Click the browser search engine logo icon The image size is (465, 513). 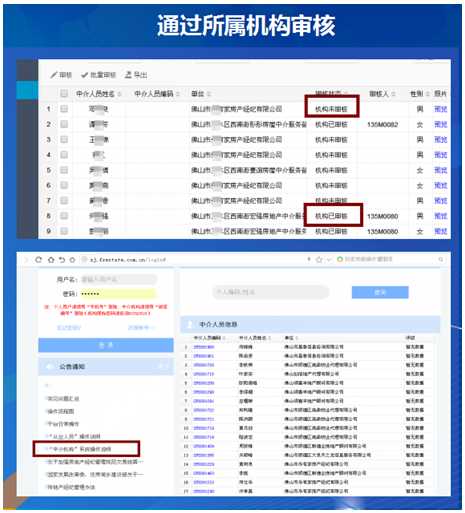pos(340,259)
